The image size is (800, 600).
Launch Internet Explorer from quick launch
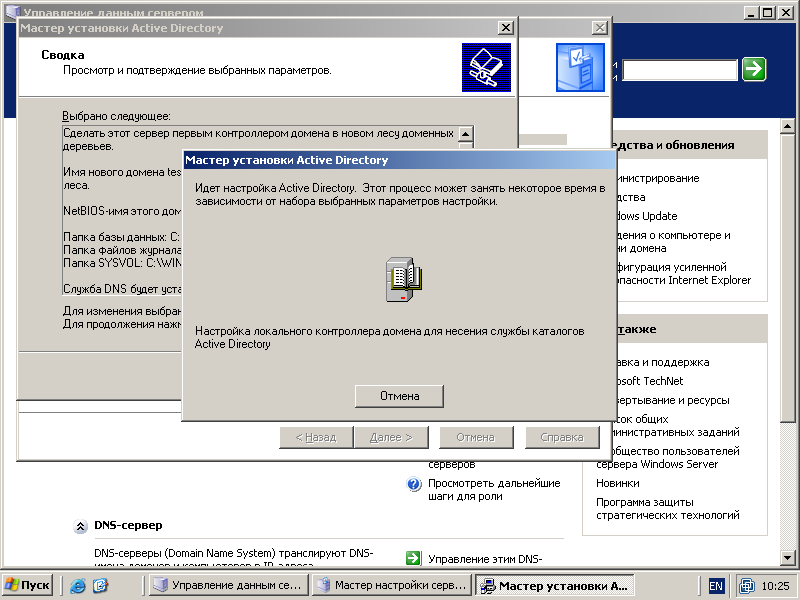pos(78,585)
